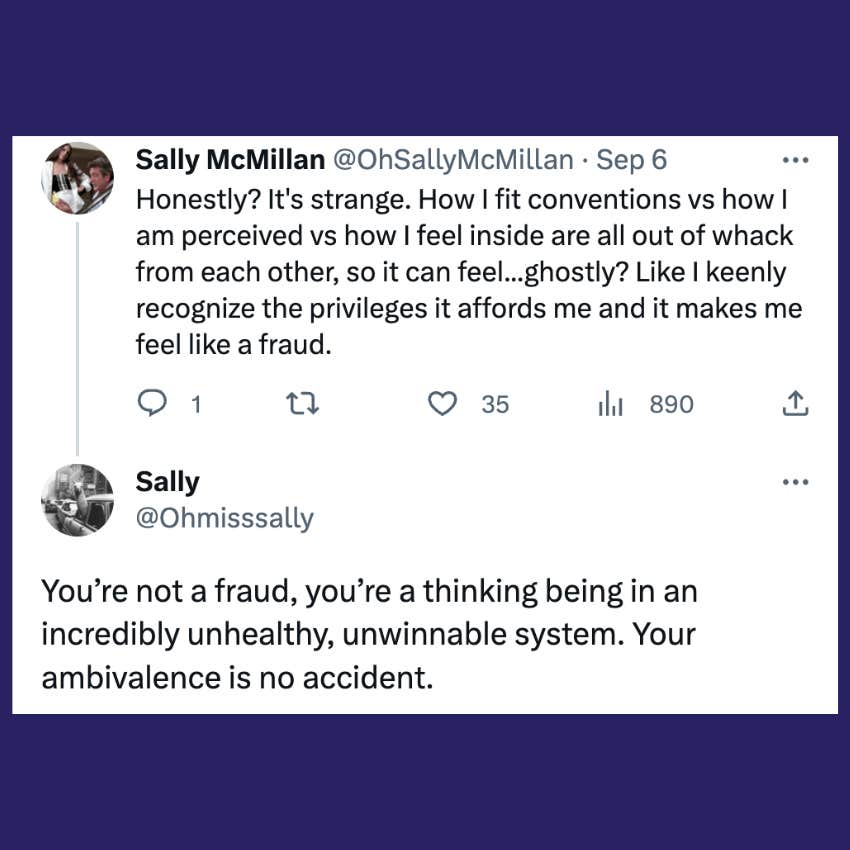Image resolution: width=850 pixels, height=850 pixels.
Task: Click the @Ohmisssally profile avatar
Action: (x=77, y=499)
